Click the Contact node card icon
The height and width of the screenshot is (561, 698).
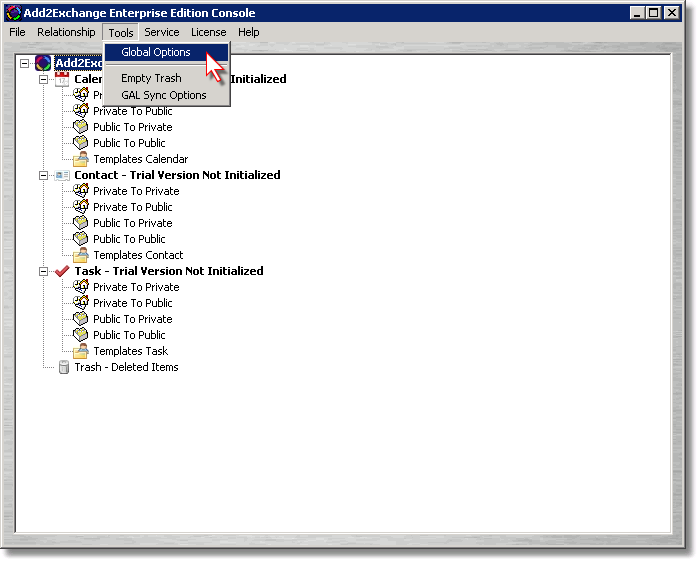pyautogui.click(x=62, y=175)
